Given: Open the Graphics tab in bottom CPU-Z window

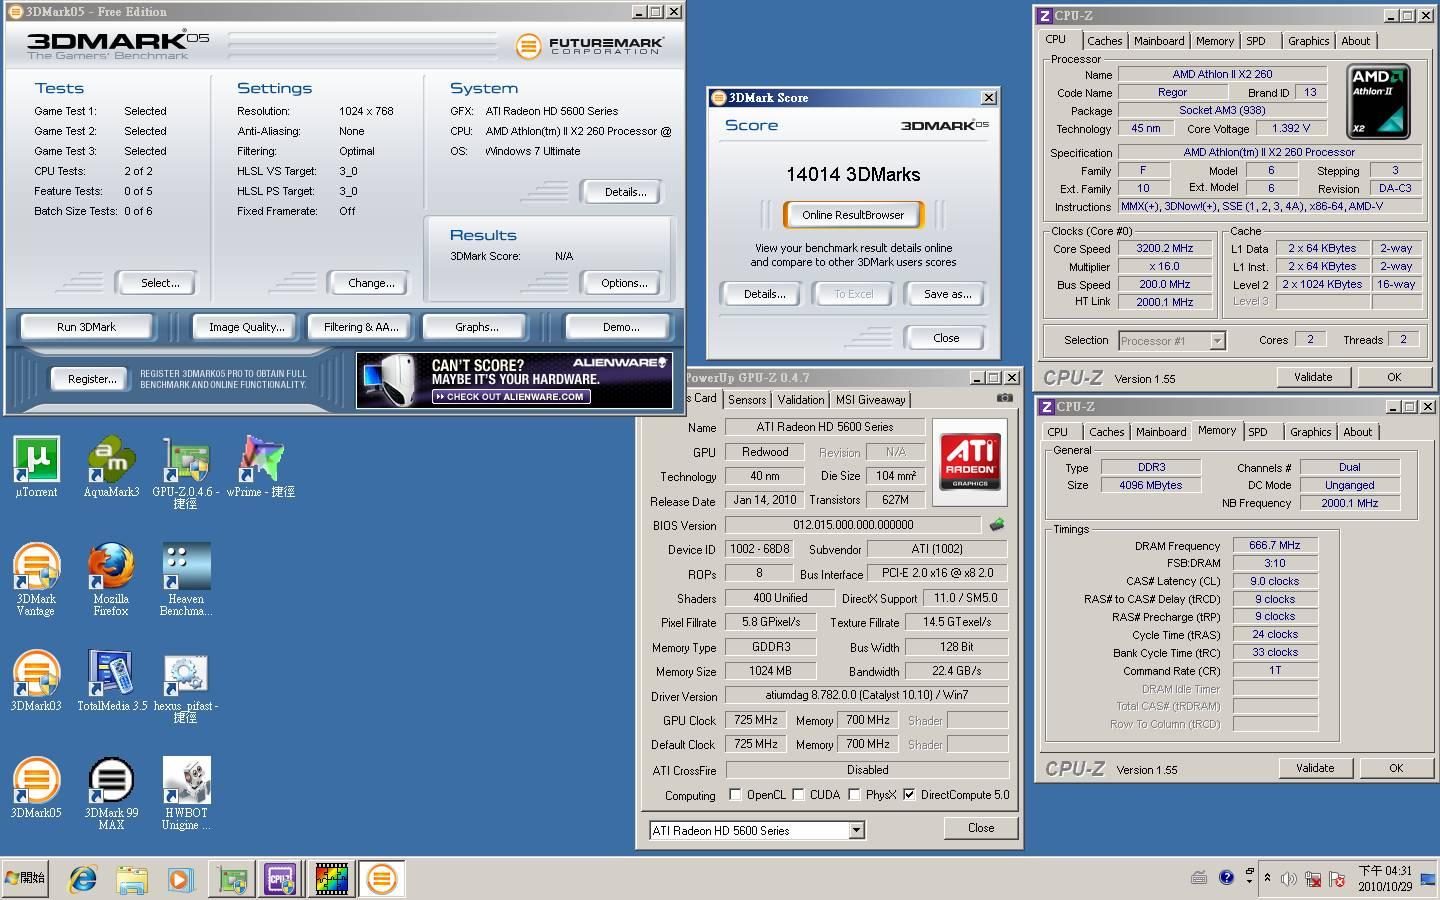Looking at the screenshot, I should tap(1310, 432).
